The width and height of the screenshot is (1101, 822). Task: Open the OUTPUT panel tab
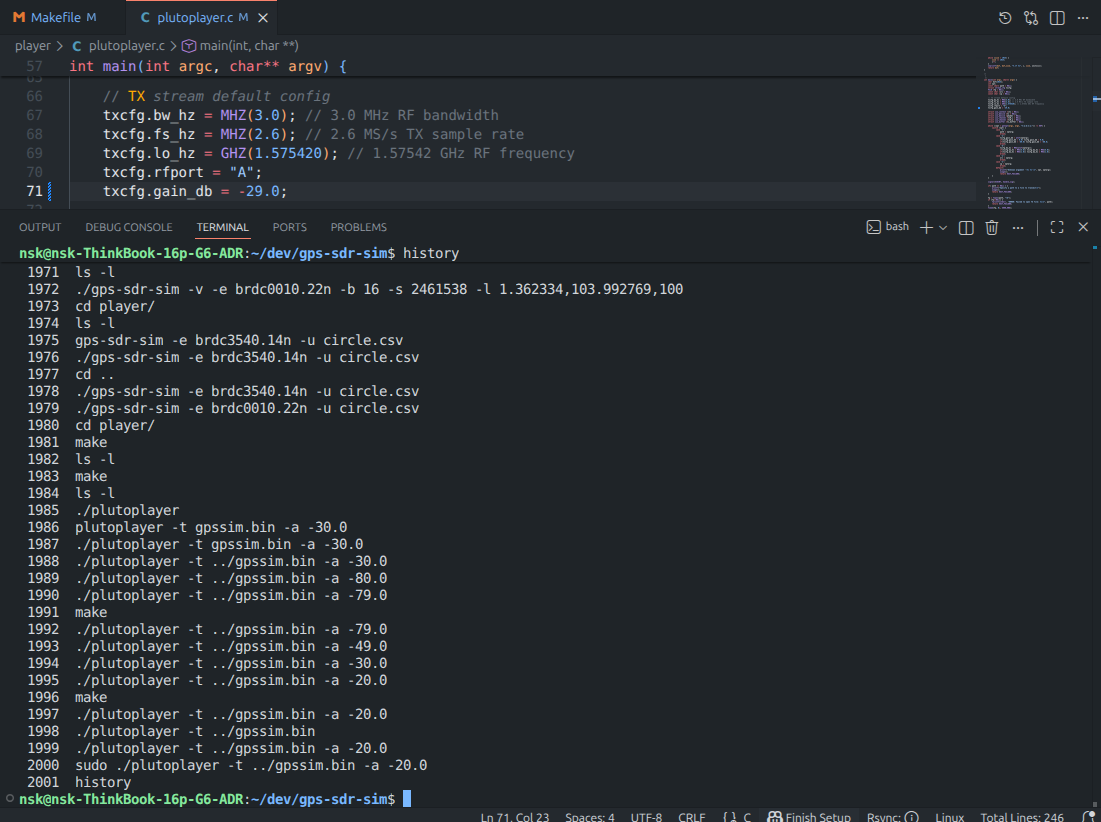40,227
